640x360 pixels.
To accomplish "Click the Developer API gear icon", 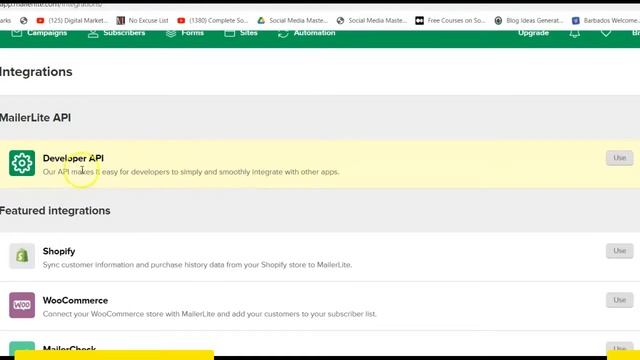I will tap(22, 163).
